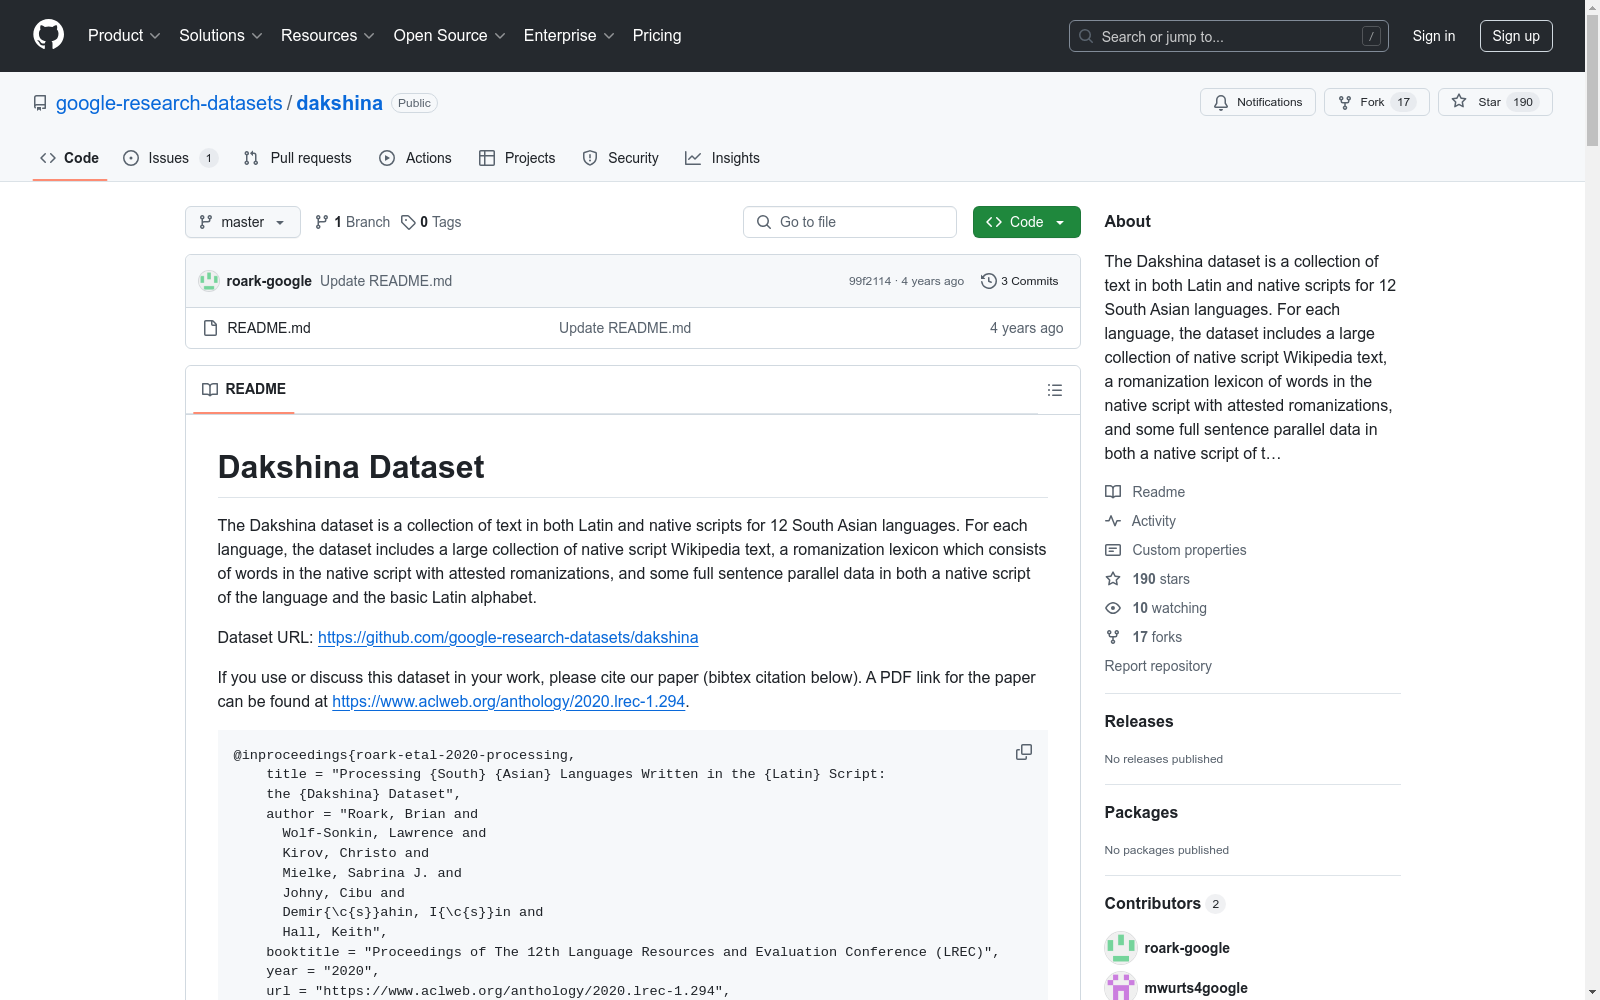This screenshot has width=1600, height=1000.
Task: Click the Sign up button
Action: [1516, 36]
